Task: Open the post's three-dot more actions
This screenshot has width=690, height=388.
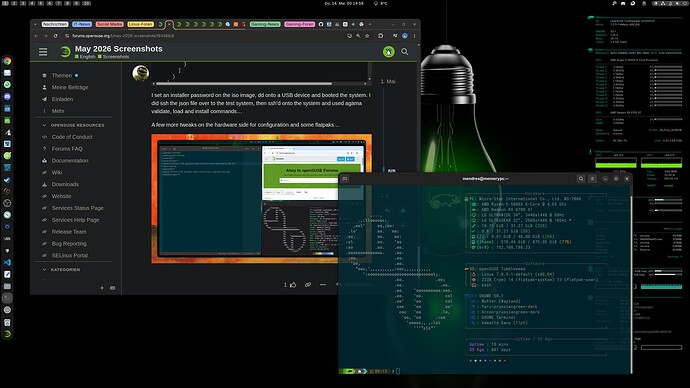Action: (323, 285)
